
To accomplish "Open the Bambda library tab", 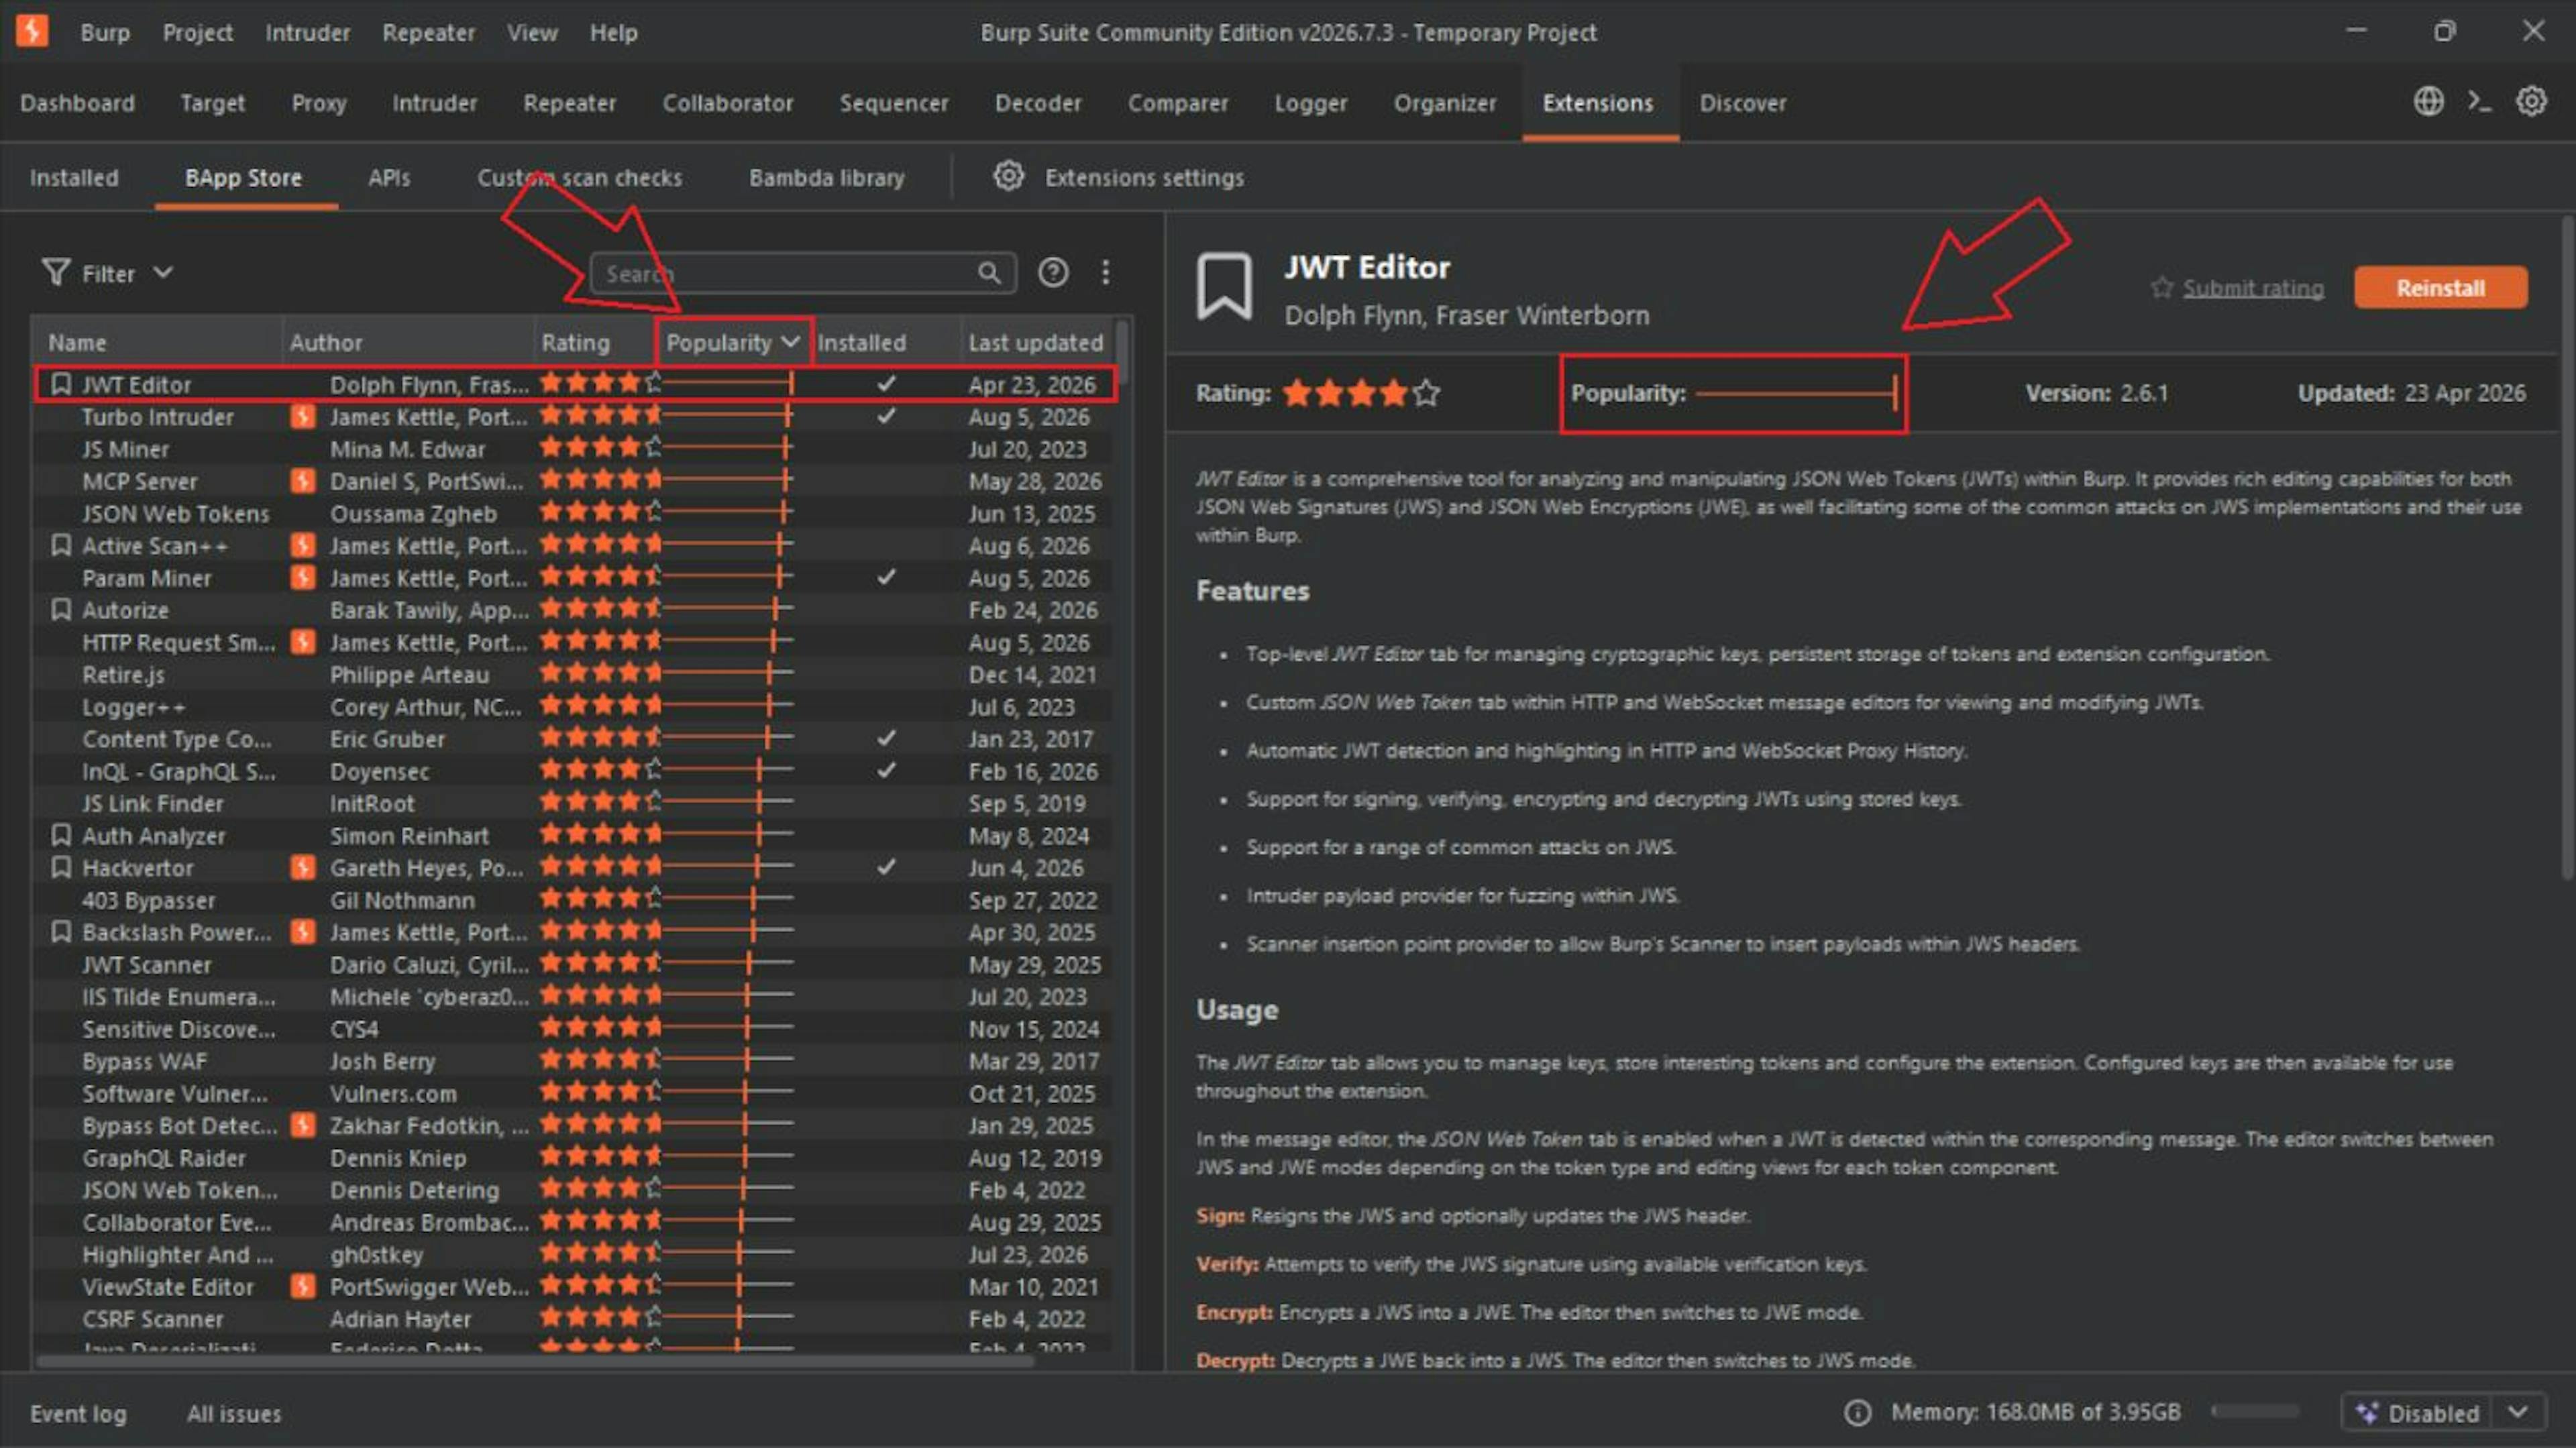I will (x=826, y=177).
